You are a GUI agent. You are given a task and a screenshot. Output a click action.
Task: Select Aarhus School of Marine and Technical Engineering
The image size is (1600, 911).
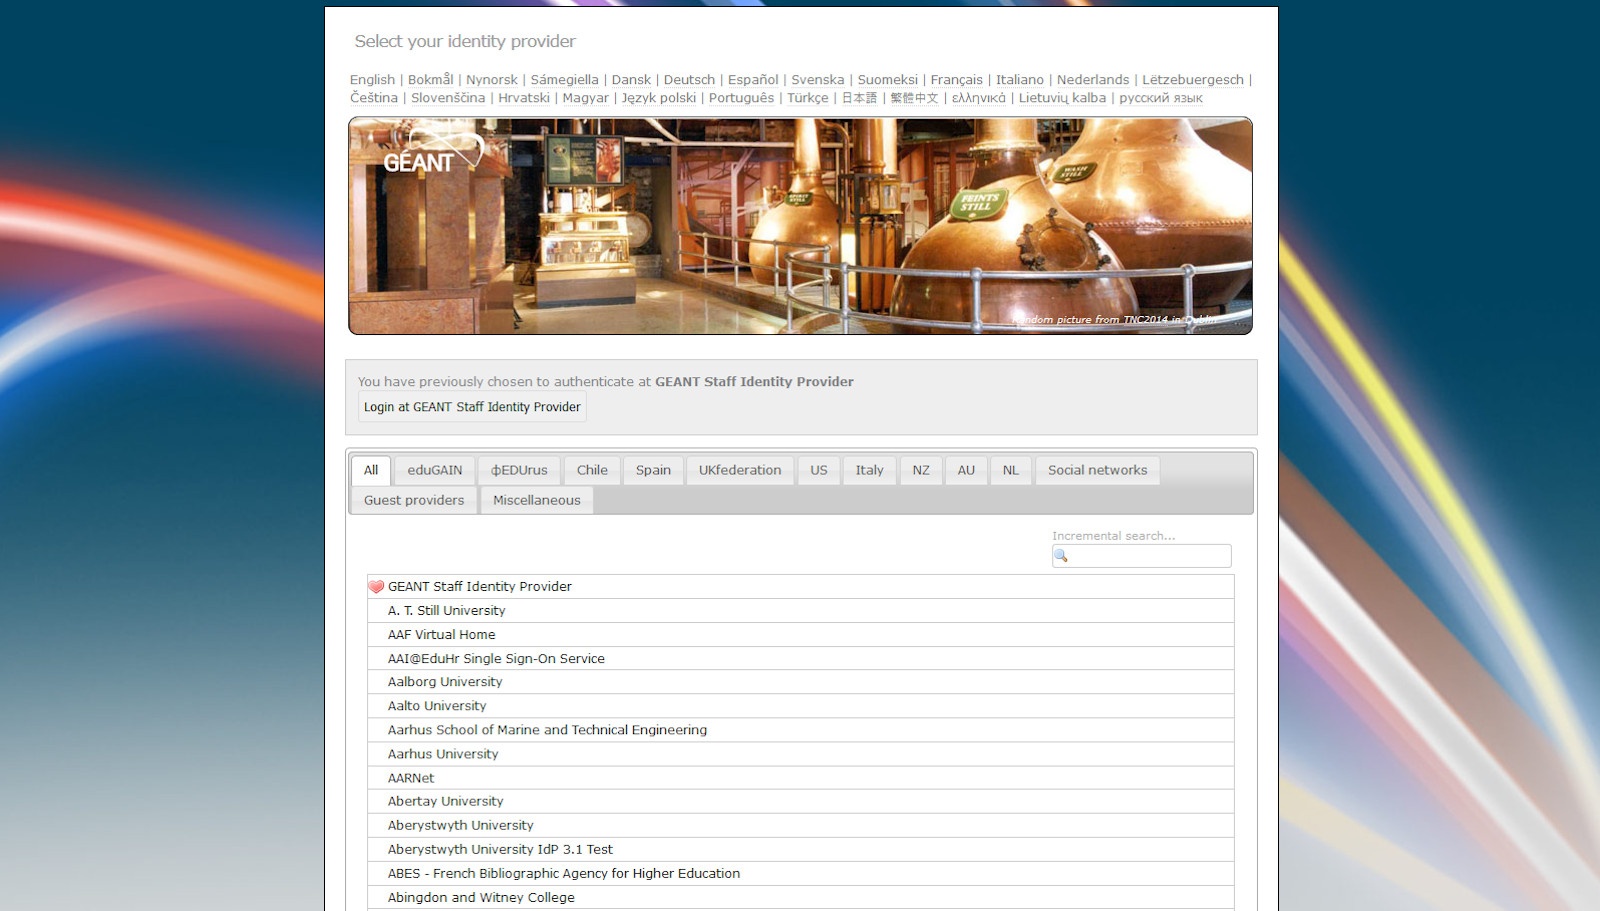(800, 730)
